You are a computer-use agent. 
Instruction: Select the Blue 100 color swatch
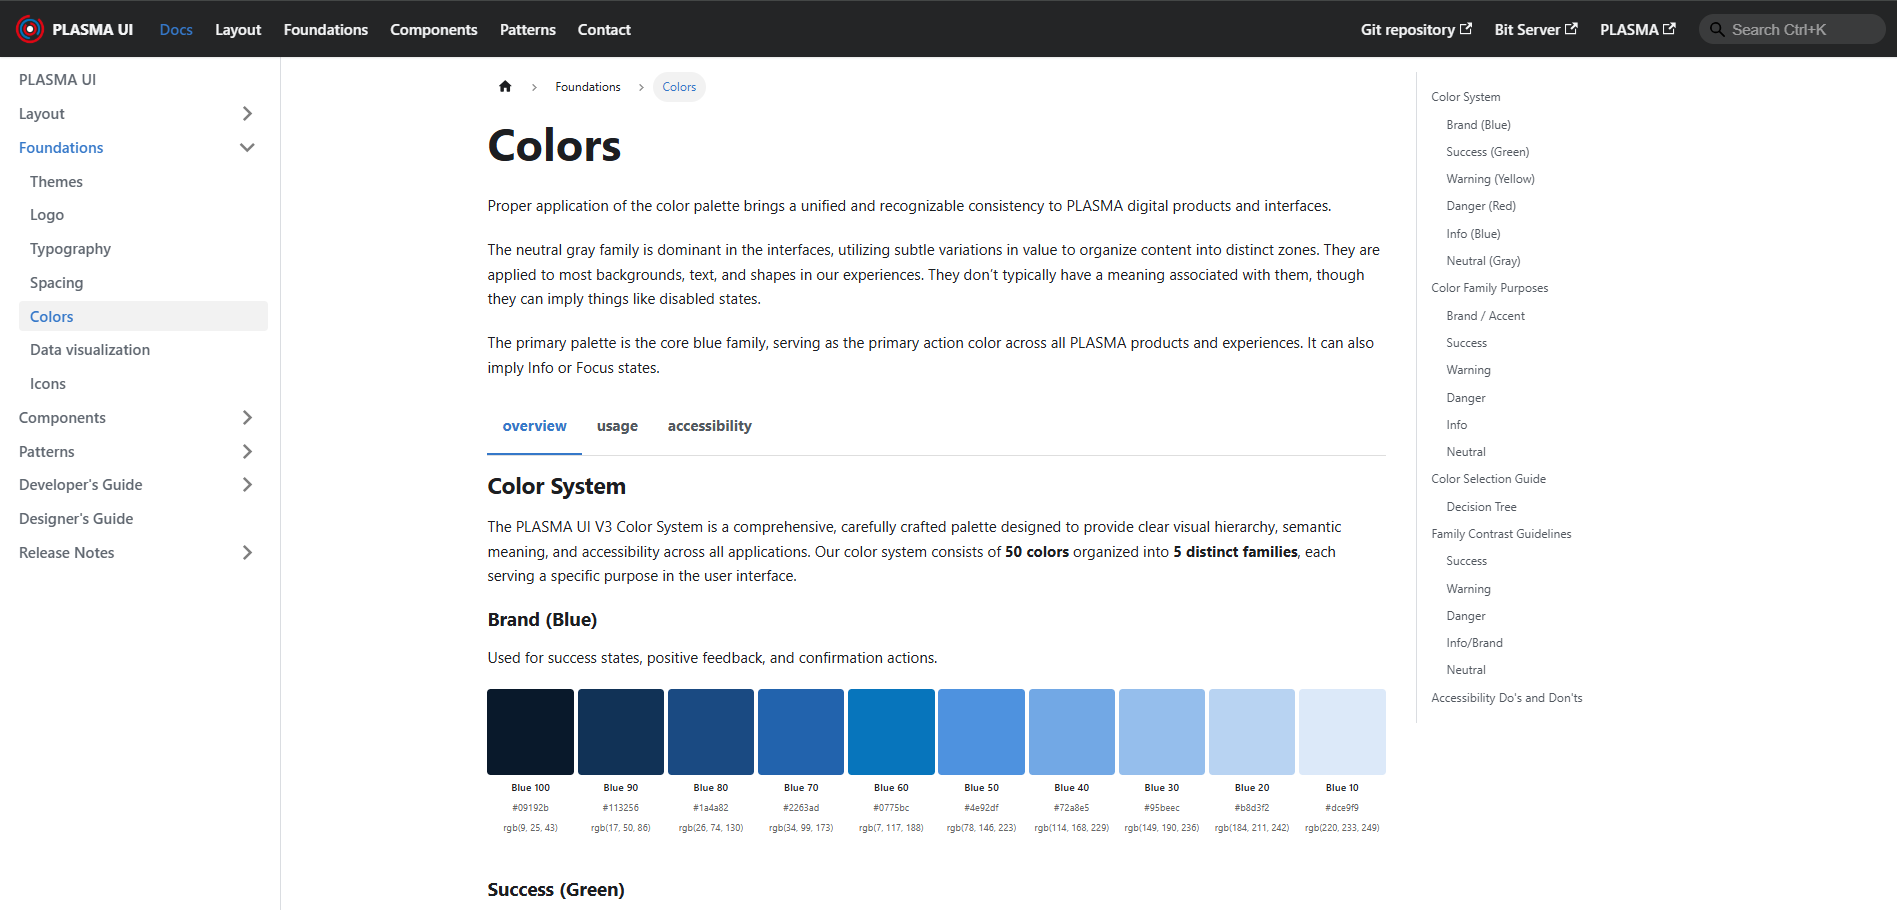(530, 732)
